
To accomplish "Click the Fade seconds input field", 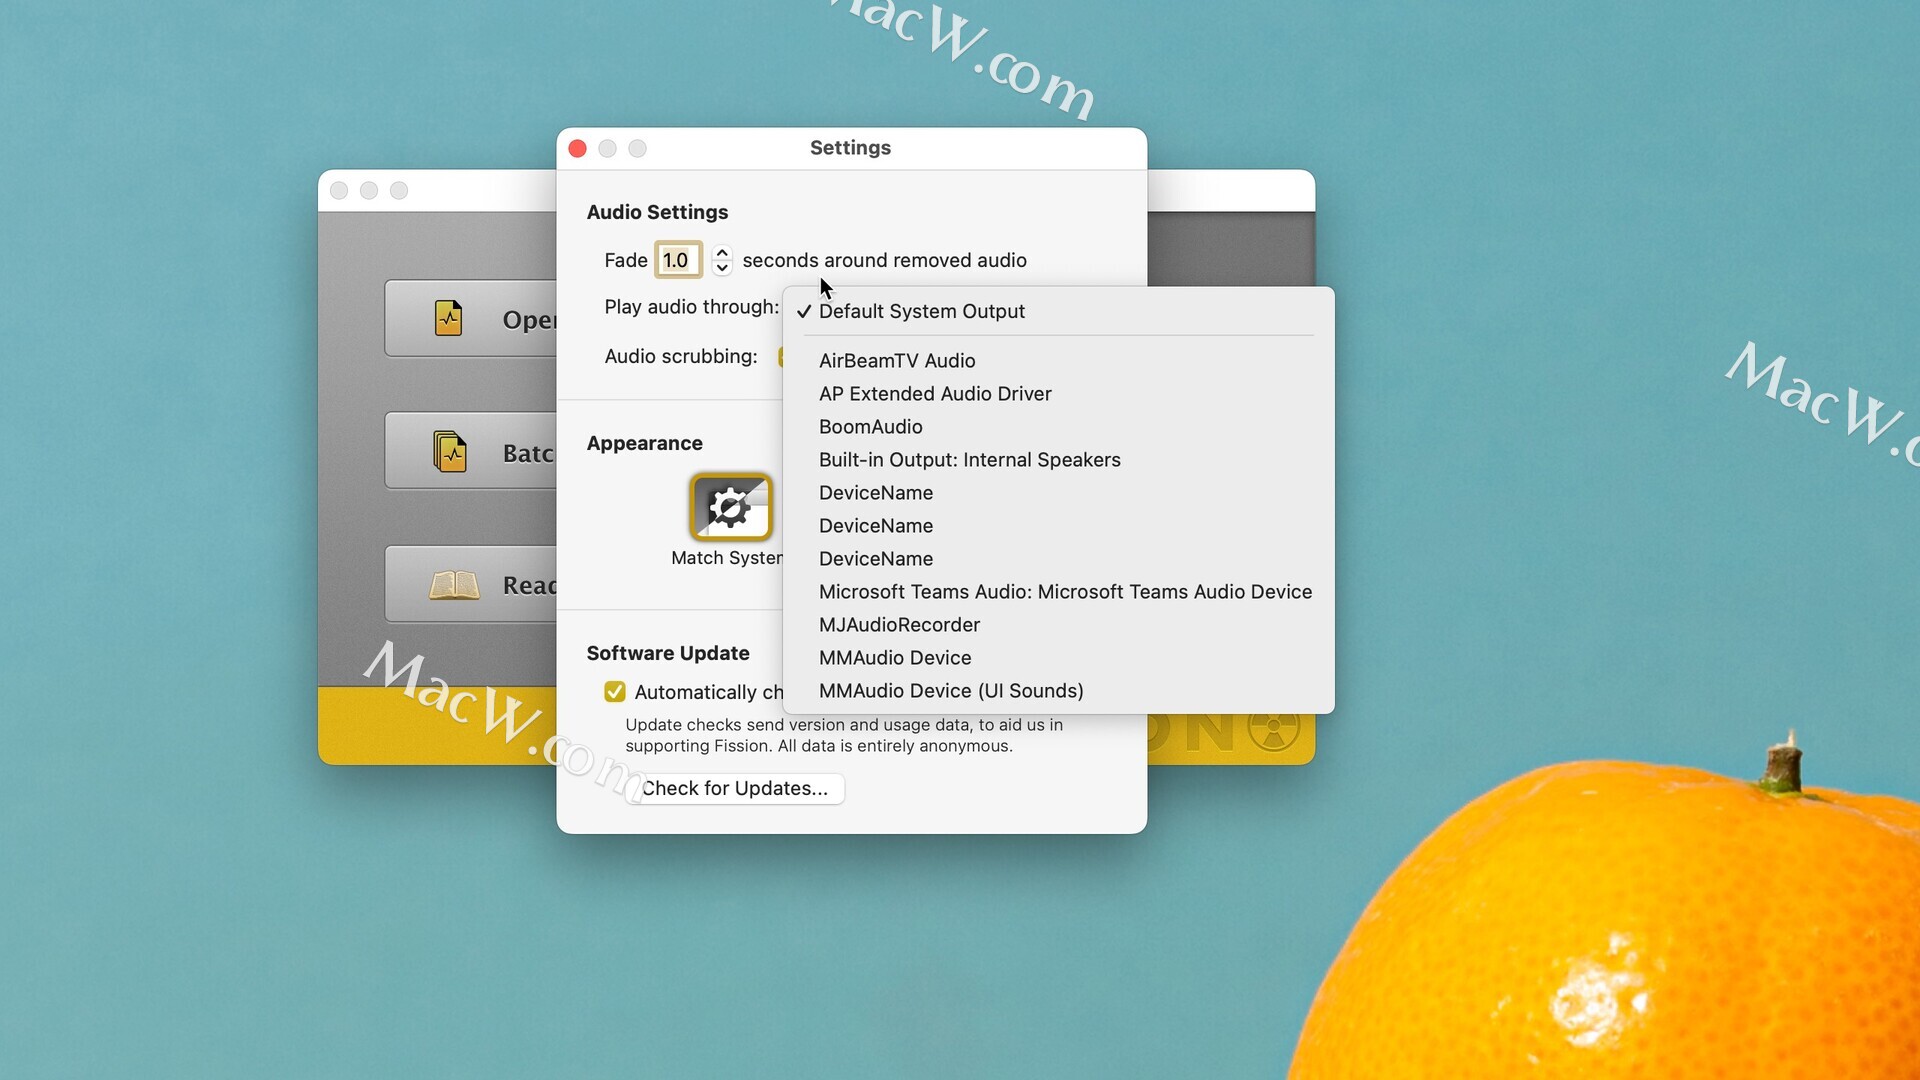I will [x=678, y=260].
